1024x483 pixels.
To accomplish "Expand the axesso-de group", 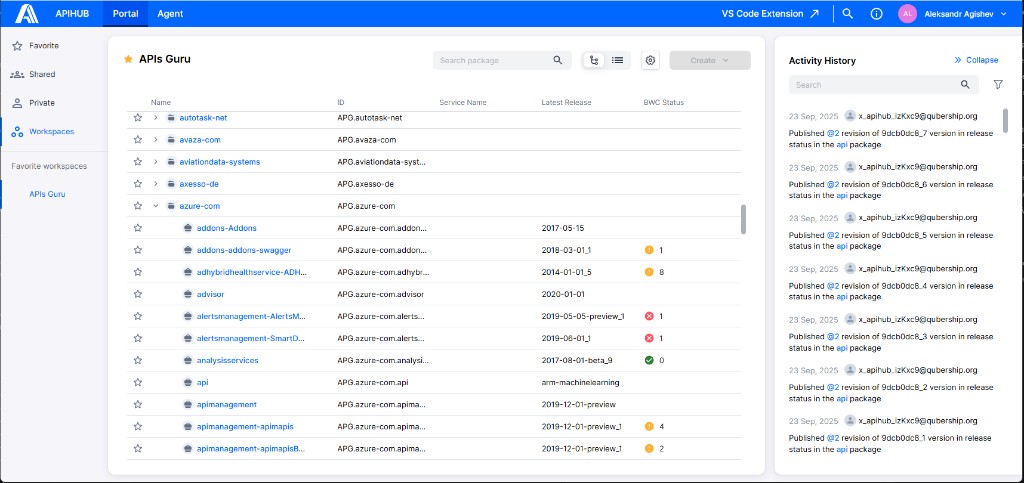I will [155, 183].
